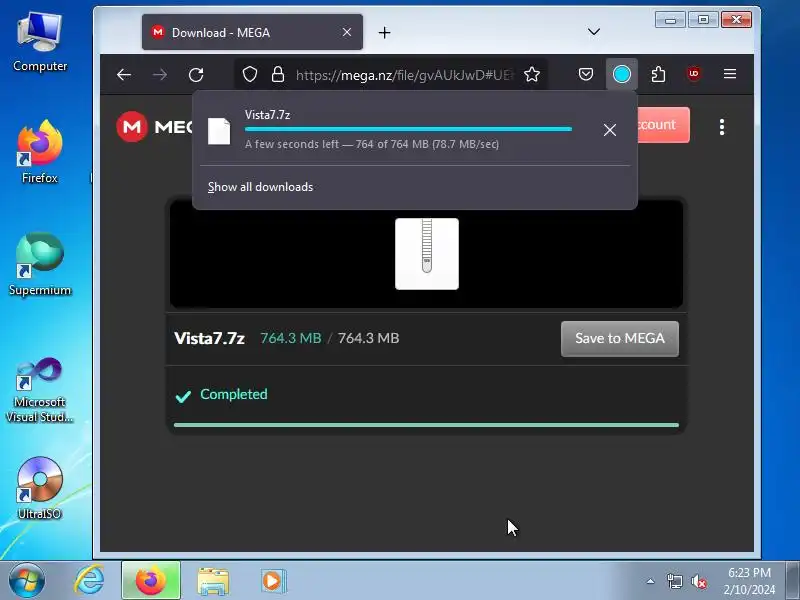800x600 pixels.
Task: Open the Computer desktop icon
Action: click(x=40, y=42)
